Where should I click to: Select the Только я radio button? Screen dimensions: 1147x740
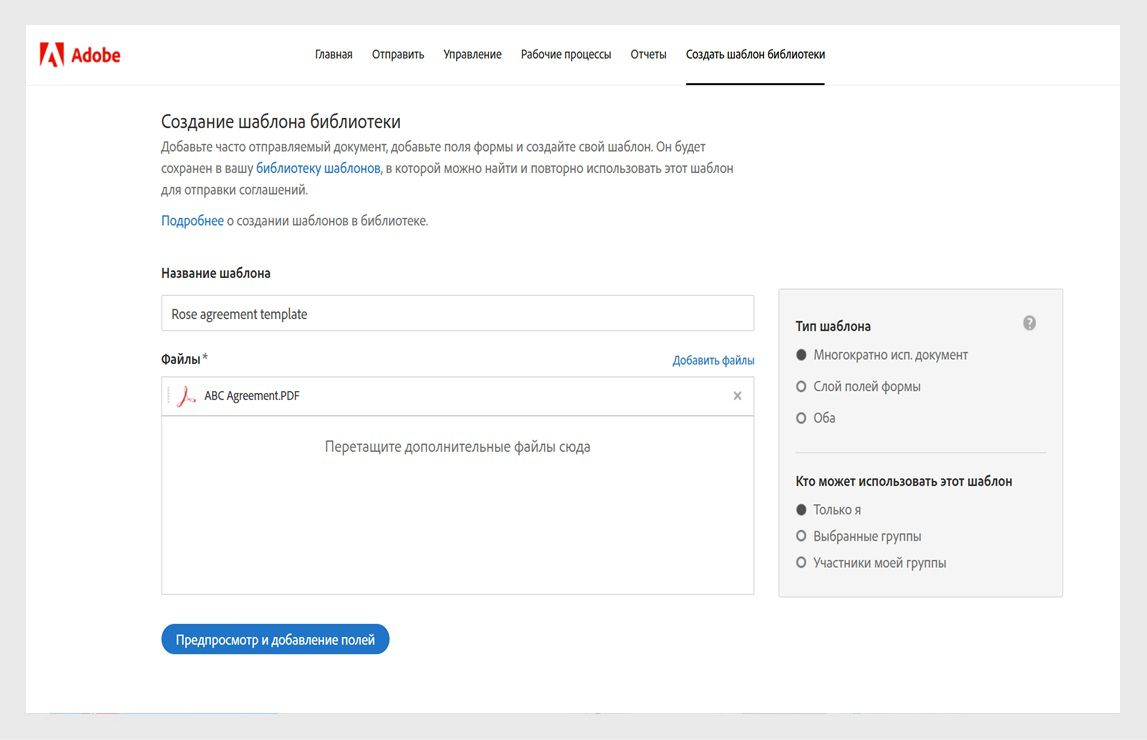coord(801,510)
